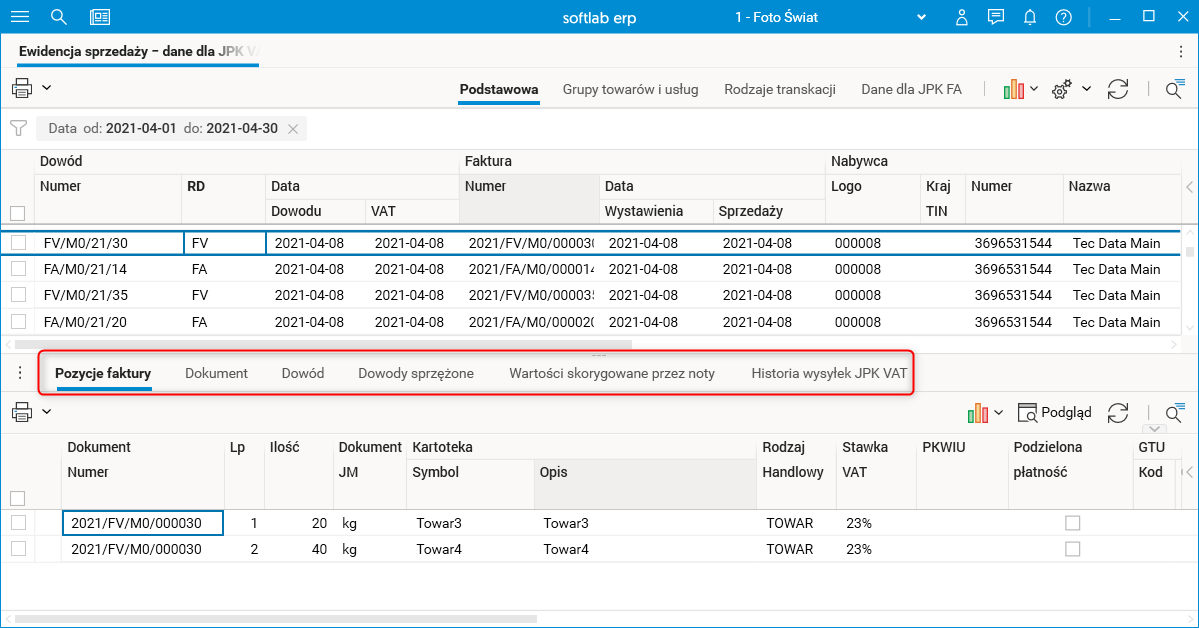1199x628 pixels.
Task: Open the user profile icon
Action: [x=961, y=17]
